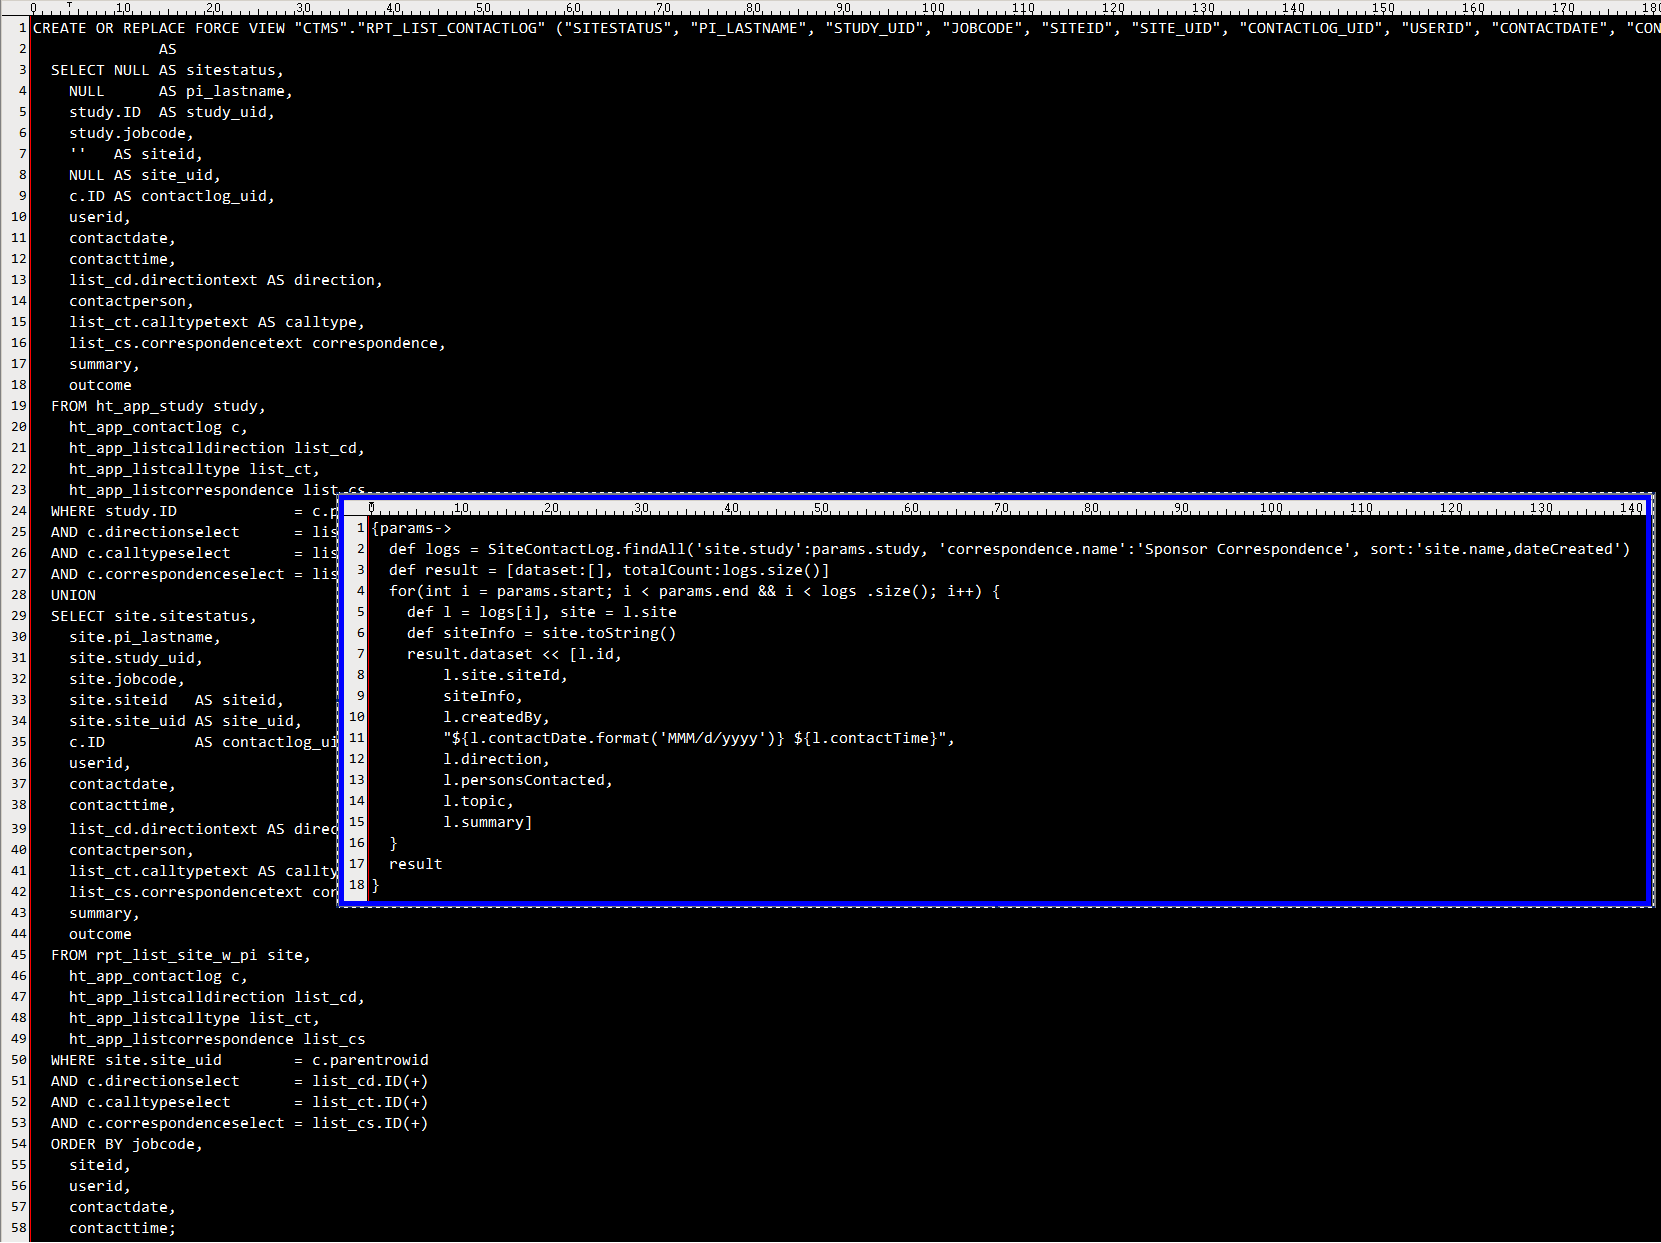Screen dimensions: 1661x1243
Task: Click the "'' AS siteid," line
Action: (x=136, y=154)
